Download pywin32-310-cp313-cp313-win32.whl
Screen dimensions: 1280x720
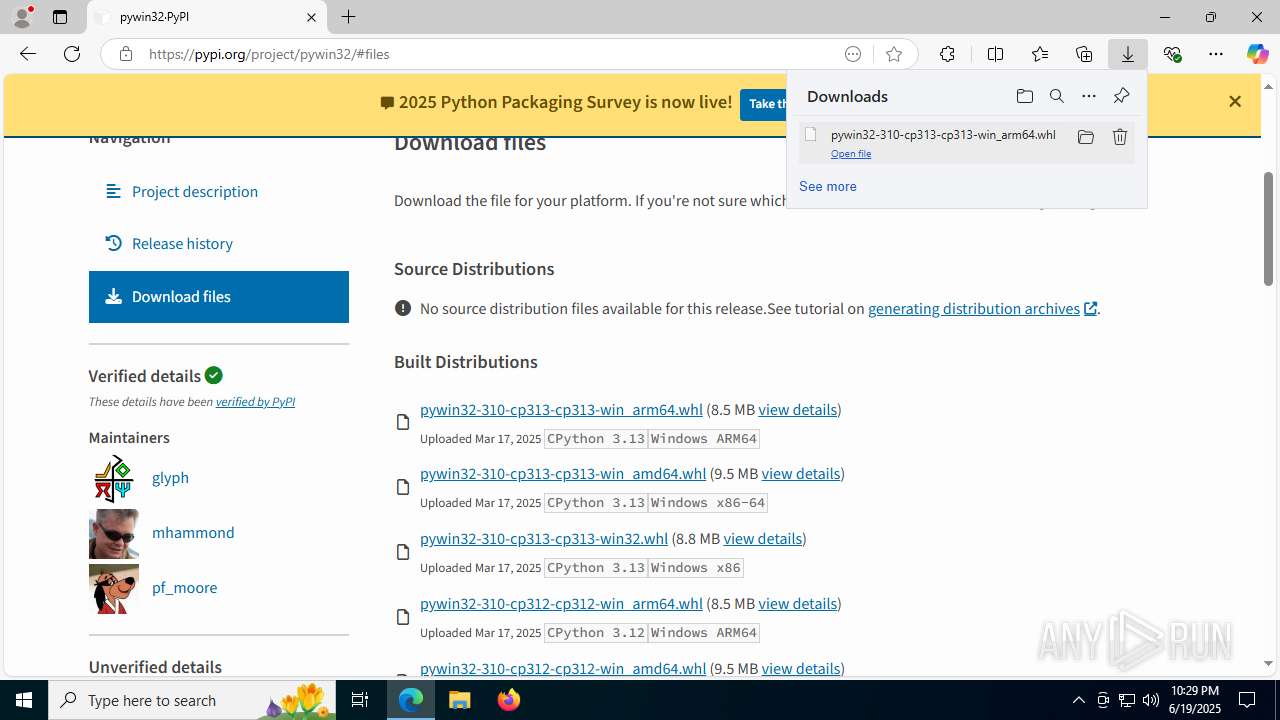(x=544, y=538)
